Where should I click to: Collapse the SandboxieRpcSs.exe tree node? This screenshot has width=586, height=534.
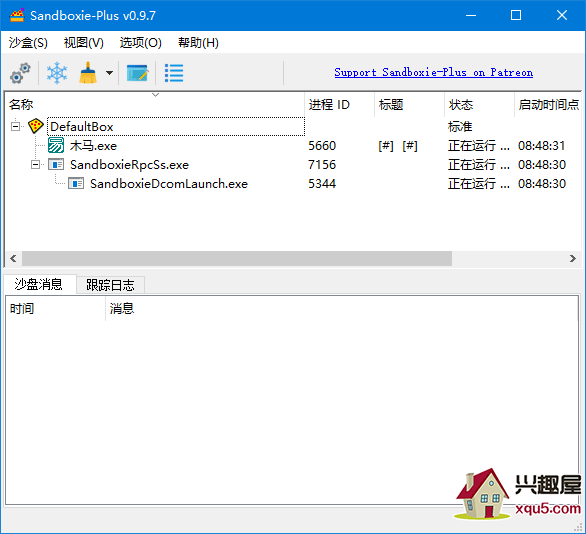tap(36, 164)
